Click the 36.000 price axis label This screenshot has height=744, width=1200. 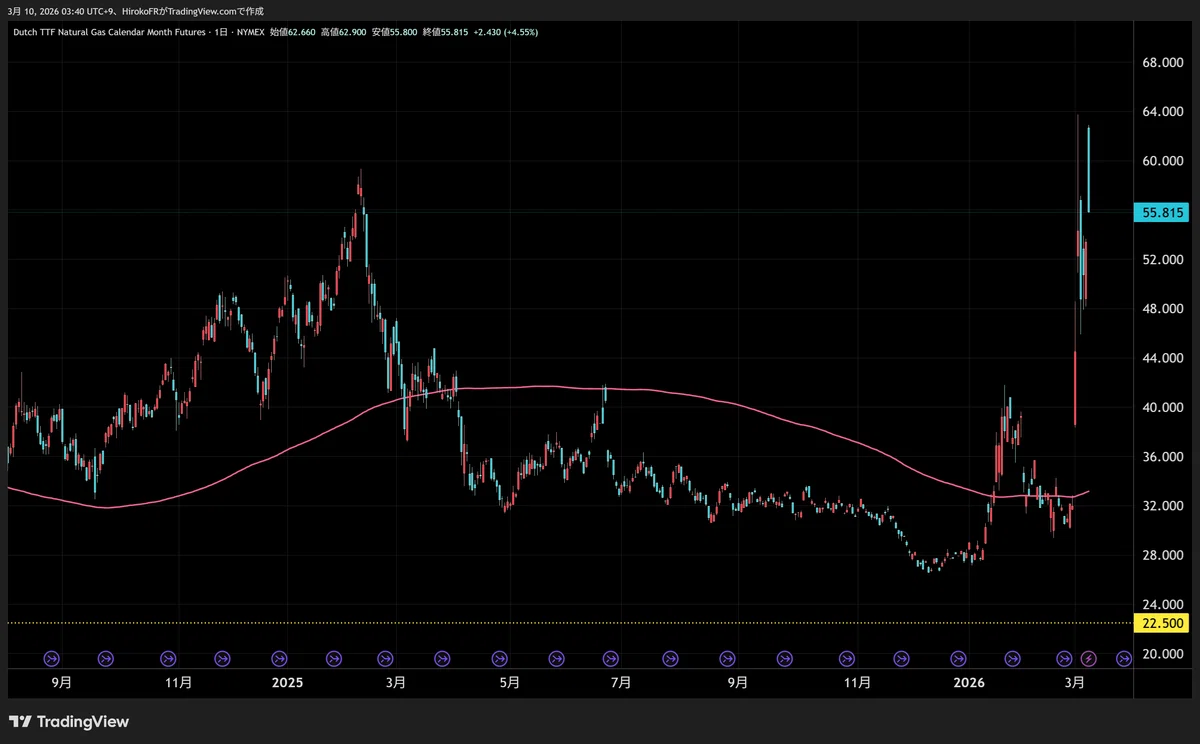(x=1162, y=457)
